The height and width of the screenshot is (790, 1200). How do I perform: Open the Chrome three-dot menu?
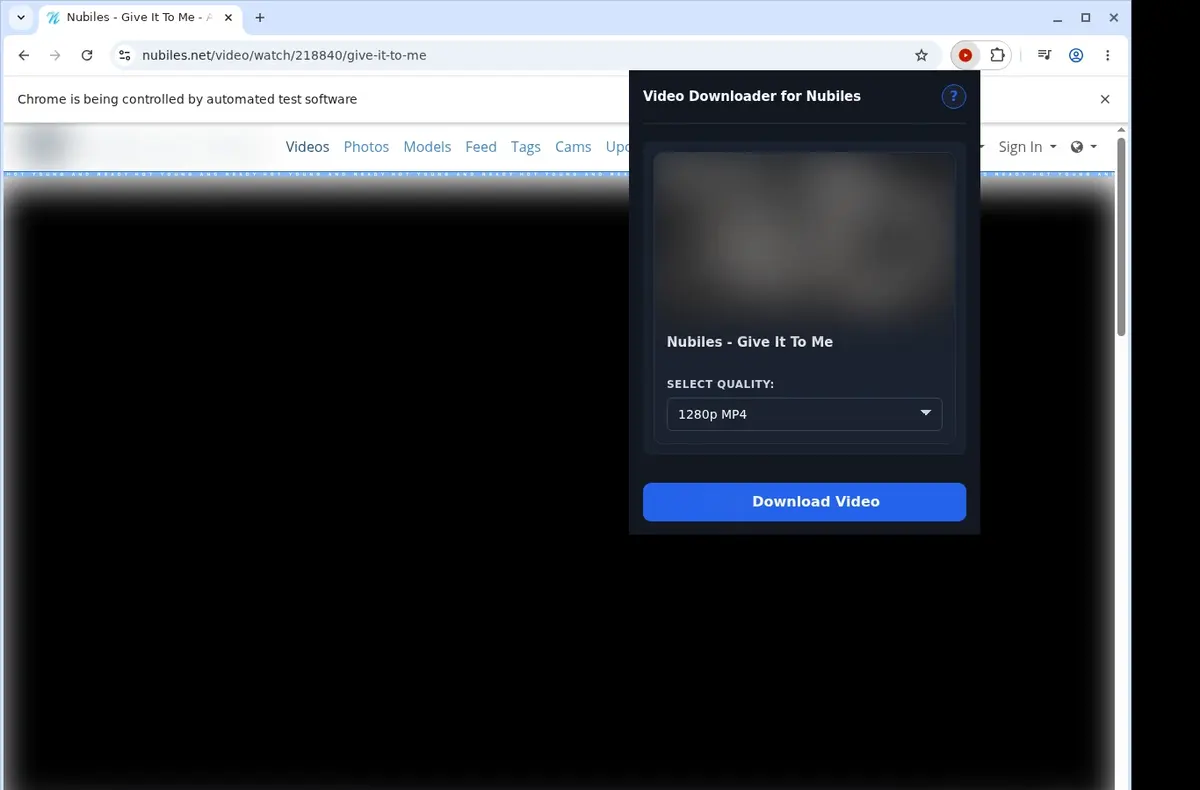pyautogui.click(x=1107, y=56)
